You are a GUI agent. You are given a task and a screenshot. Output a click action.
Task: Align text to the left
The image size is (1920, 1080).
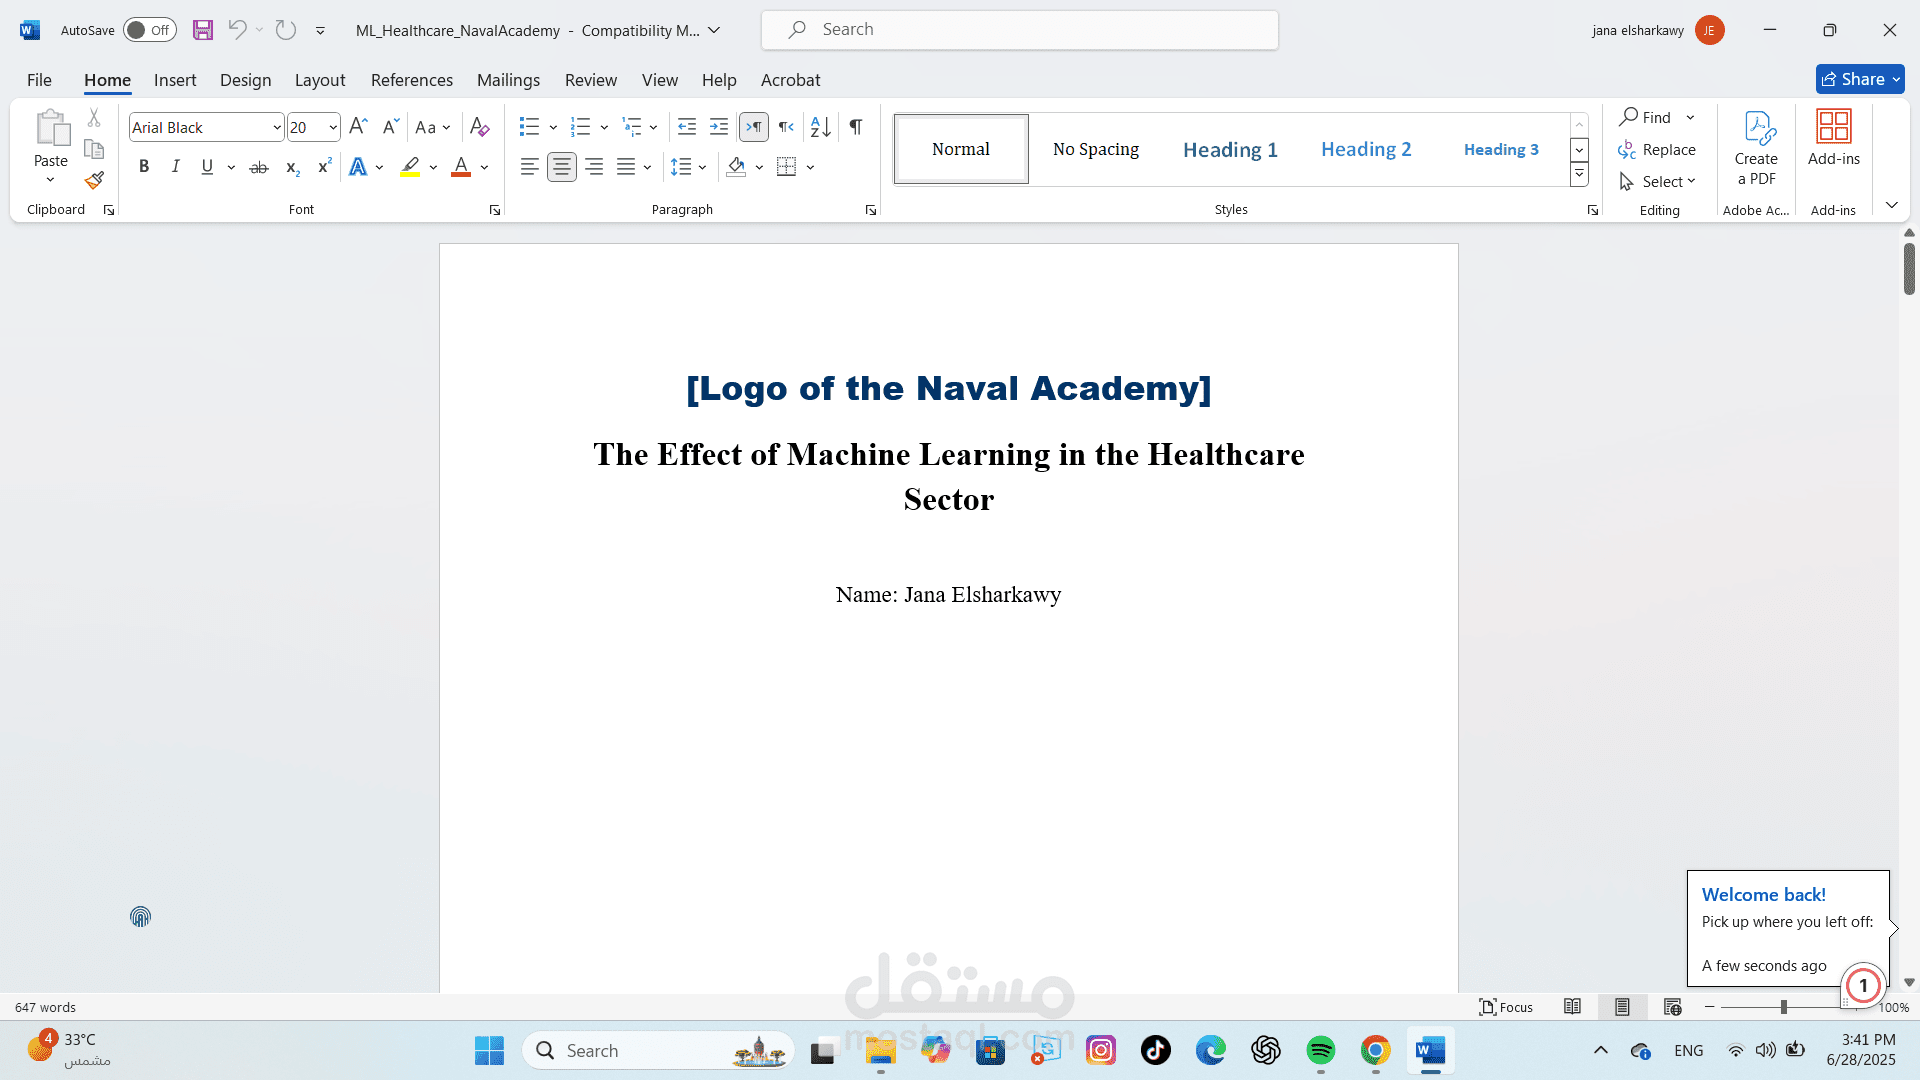point(530,167)
